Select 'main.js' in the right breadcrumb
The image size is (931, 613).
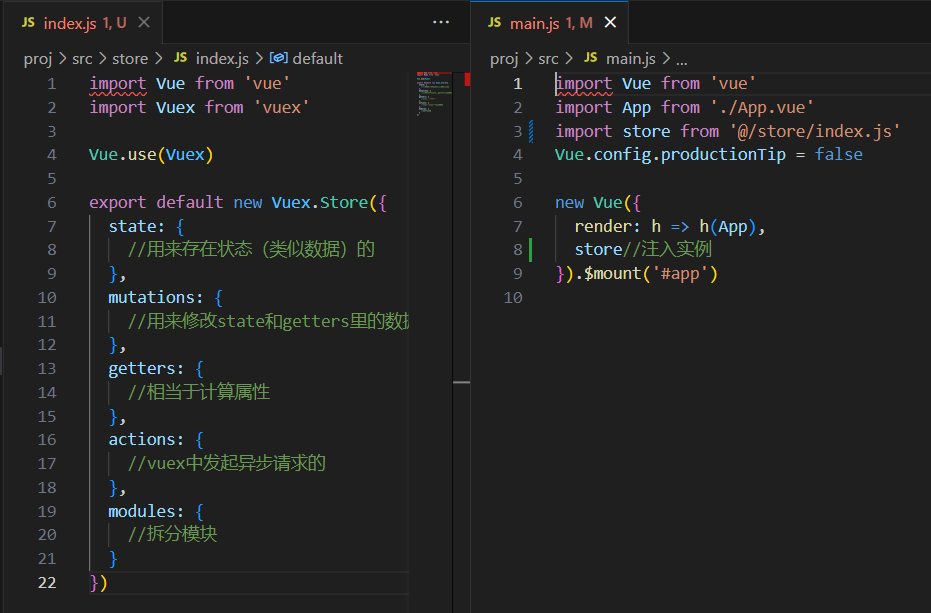pos(631,59)
